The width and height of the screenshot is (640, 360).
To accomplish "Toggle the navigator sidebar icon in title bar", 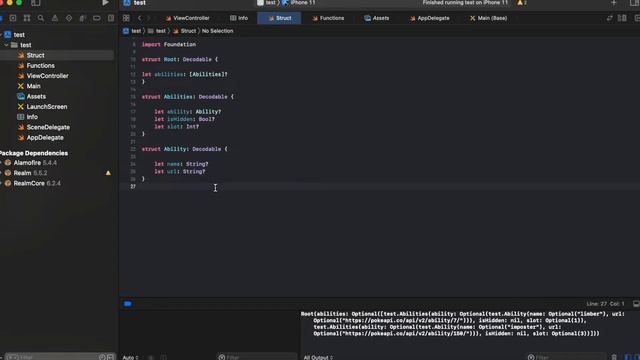I will click(36, 3).
